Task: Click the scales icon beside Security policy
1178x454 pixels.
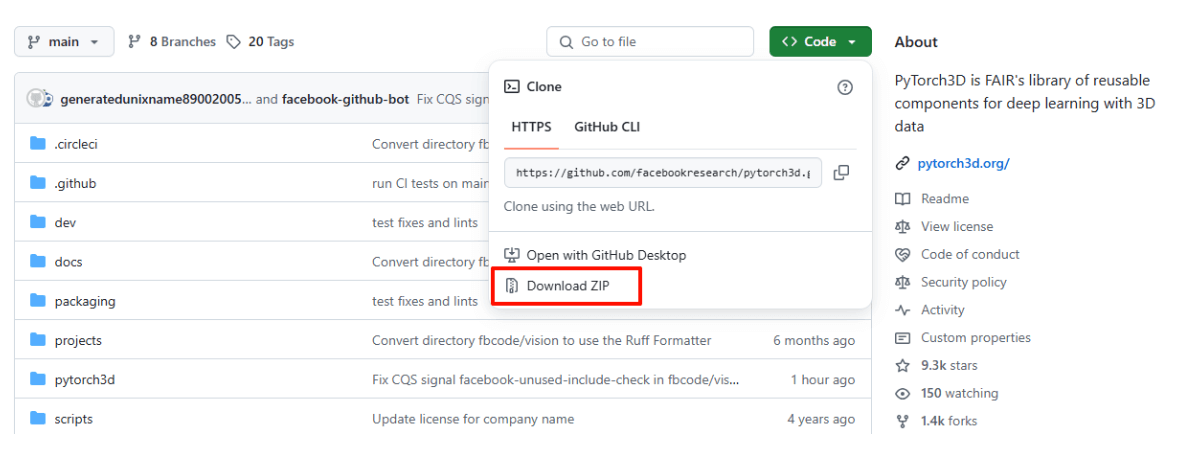Action: point(902,282)
